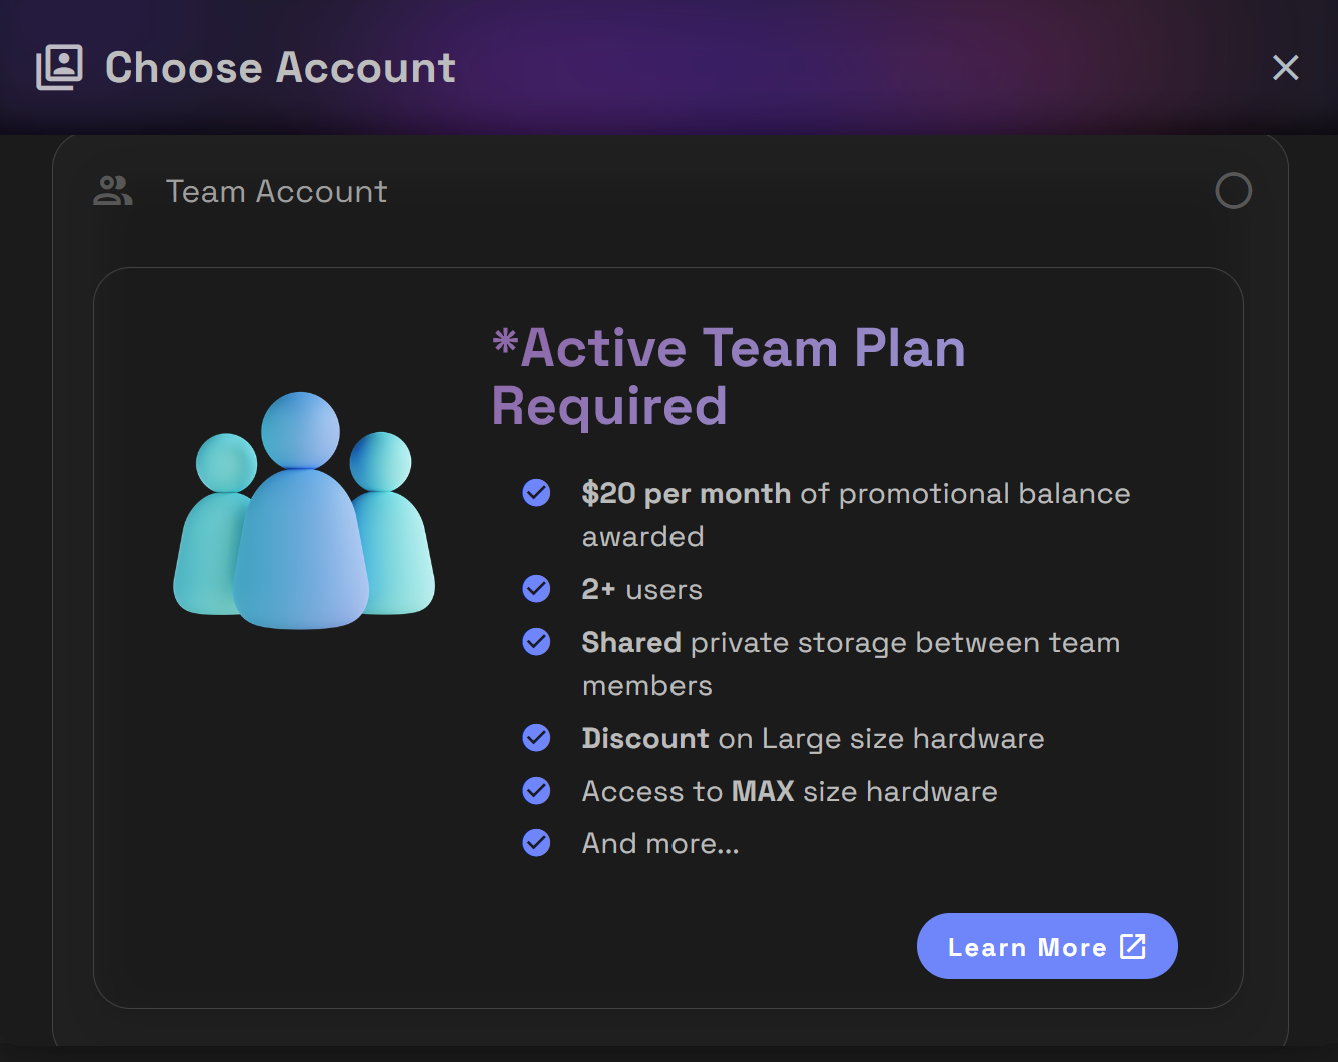Click the Team Account label
Image resolution: width=1338 pixels, height=1062 pixels.
pos(276,191)
